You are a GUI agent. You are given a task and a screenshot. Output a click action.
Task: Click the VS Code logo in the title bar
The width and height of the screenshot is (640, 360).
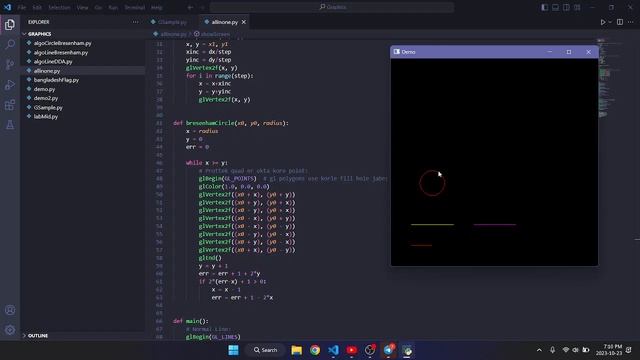tap(7, 7)
